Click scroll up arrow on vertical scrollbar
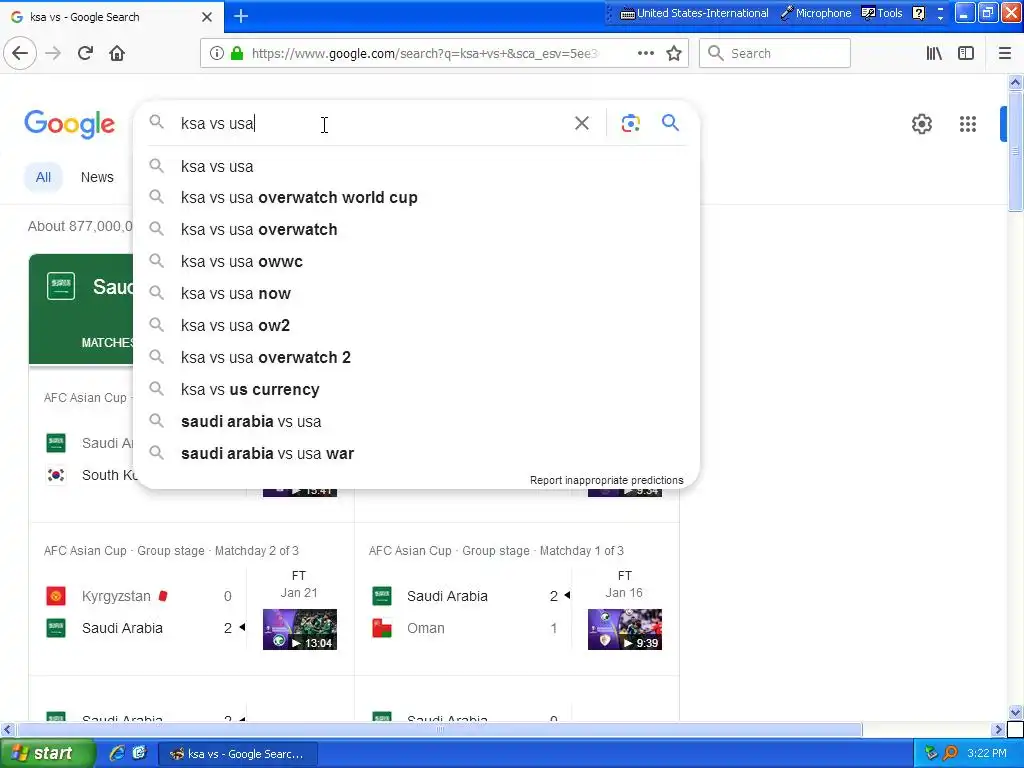Viewport: 1024px width, 768px height. click(1015, 82)
